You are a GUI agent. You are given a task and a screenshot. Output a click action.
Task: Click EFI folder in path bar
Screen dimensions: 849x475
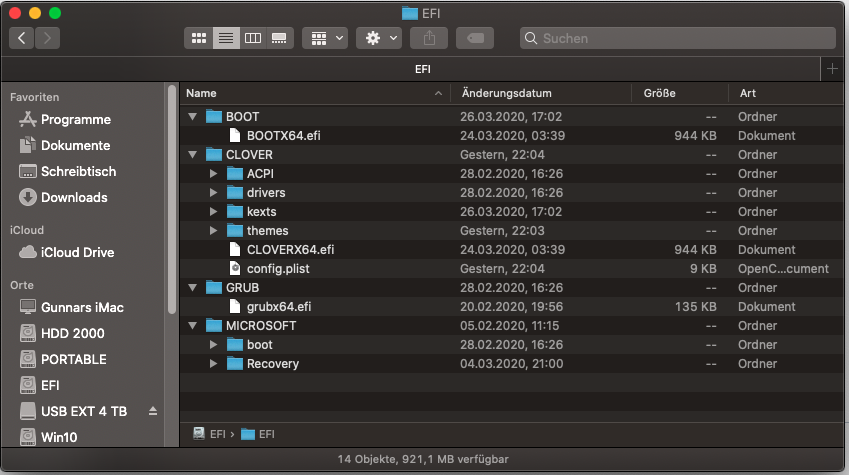click(x=258, y=434)
